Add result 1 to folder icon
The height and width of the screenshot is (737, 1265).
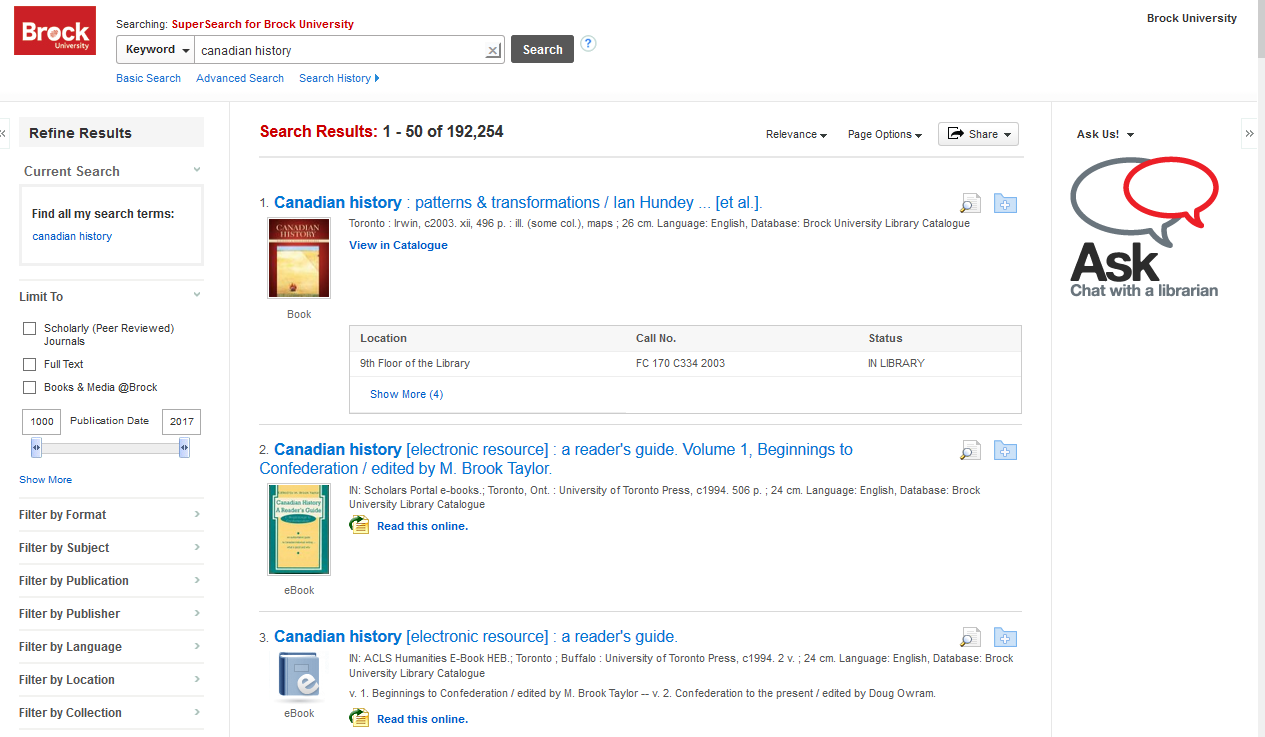pos(1005,204)
